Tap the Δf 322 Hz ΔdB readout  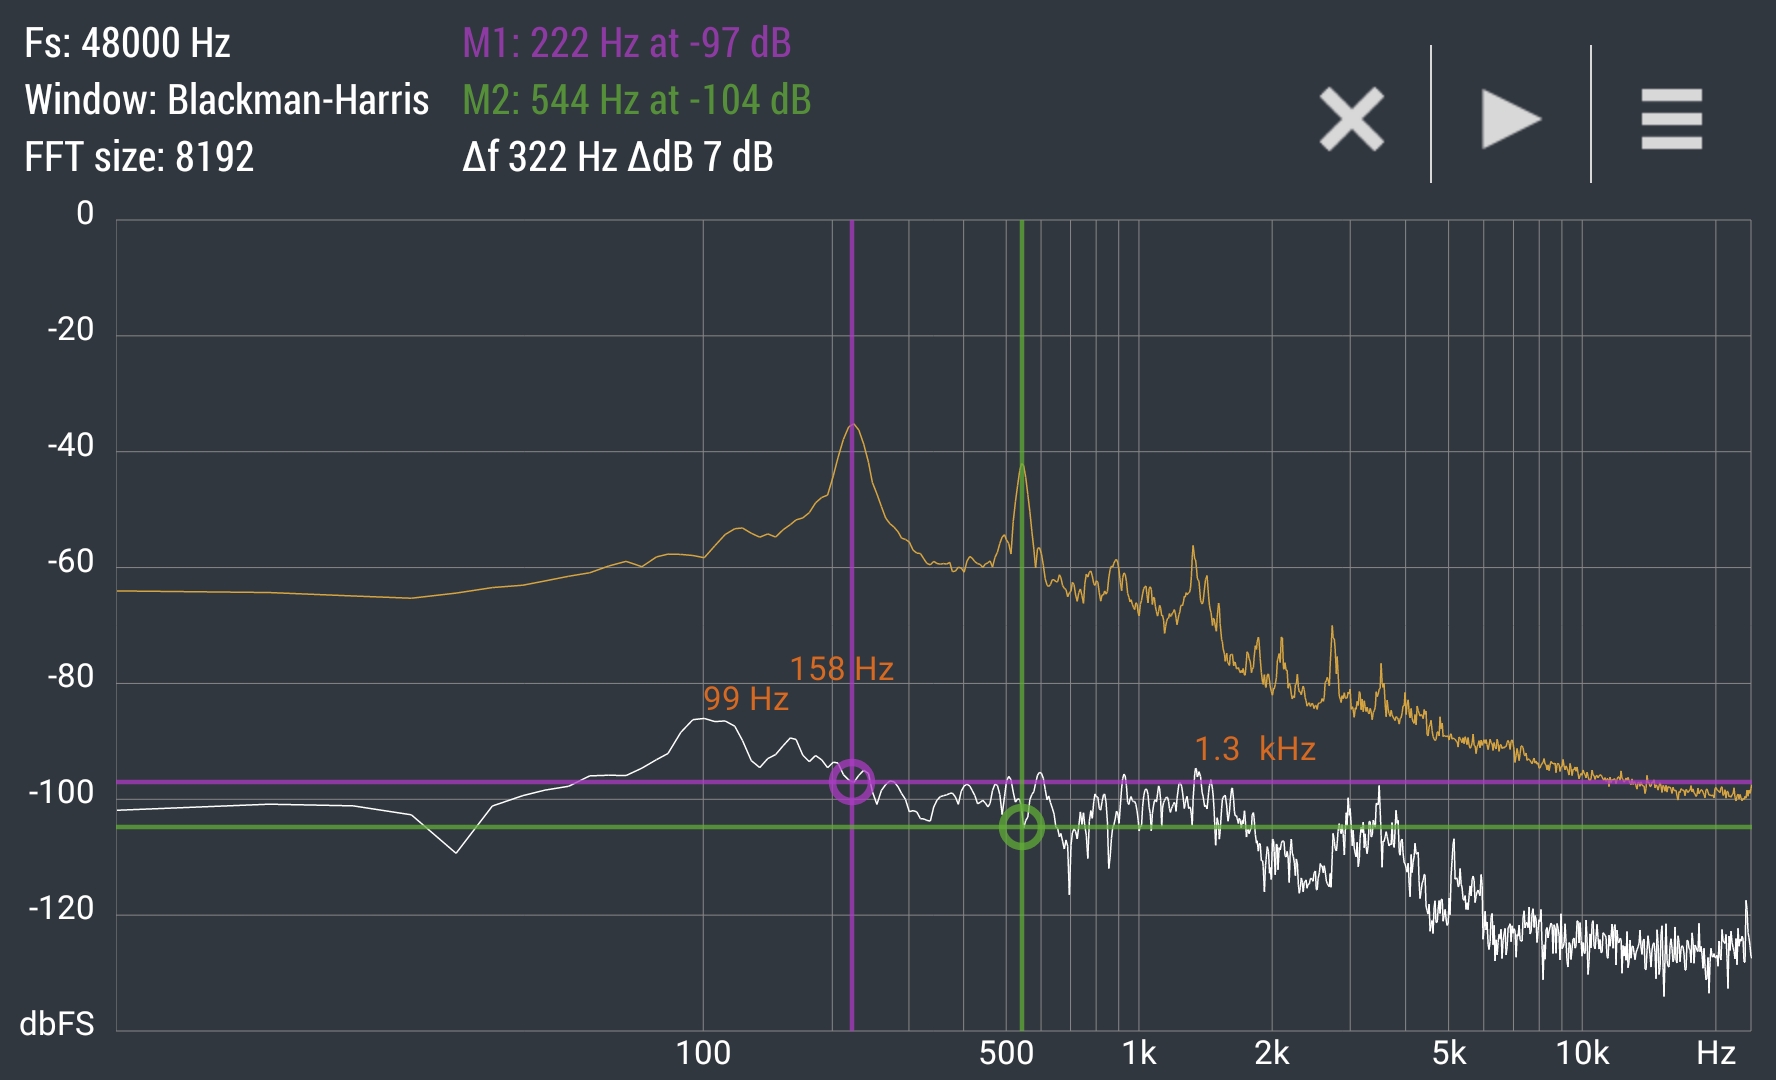[x=618, y=157]
